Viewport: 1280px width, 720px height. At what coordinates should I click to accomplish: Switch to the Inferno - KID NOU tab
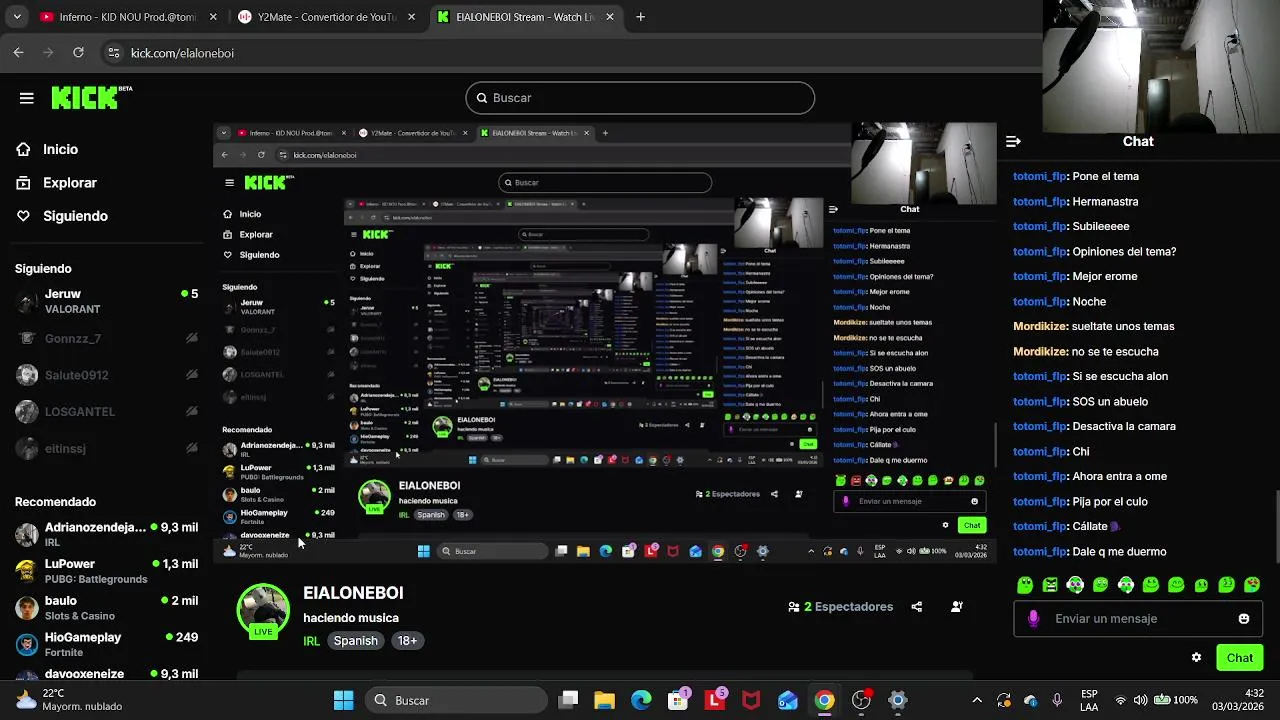127,17
